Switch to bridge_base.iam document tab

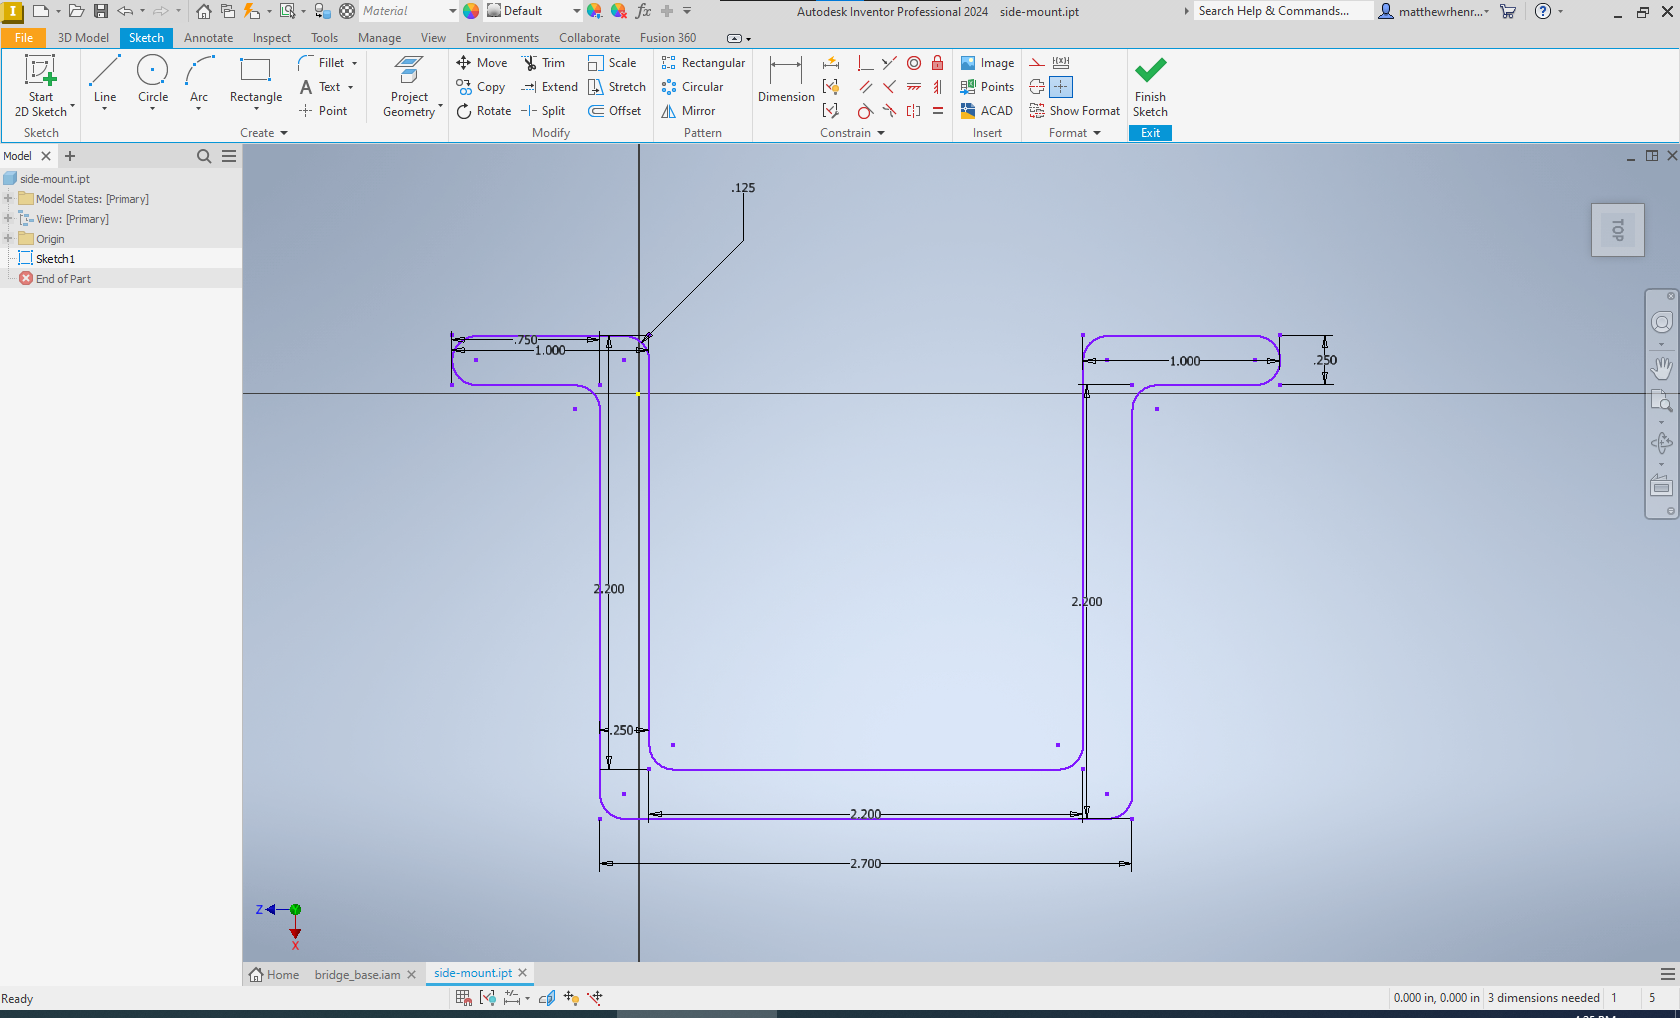click(357, 975)
